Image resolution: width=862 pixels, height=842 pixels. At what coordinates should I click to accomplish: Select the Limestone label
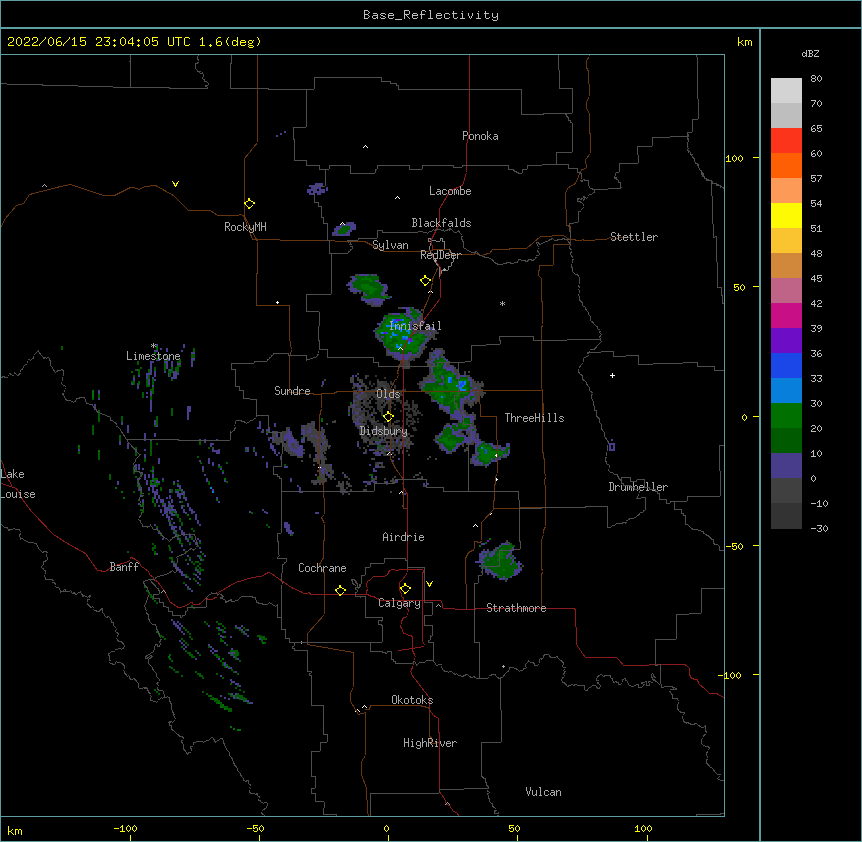pyautogui.click(x=153, y=356)
